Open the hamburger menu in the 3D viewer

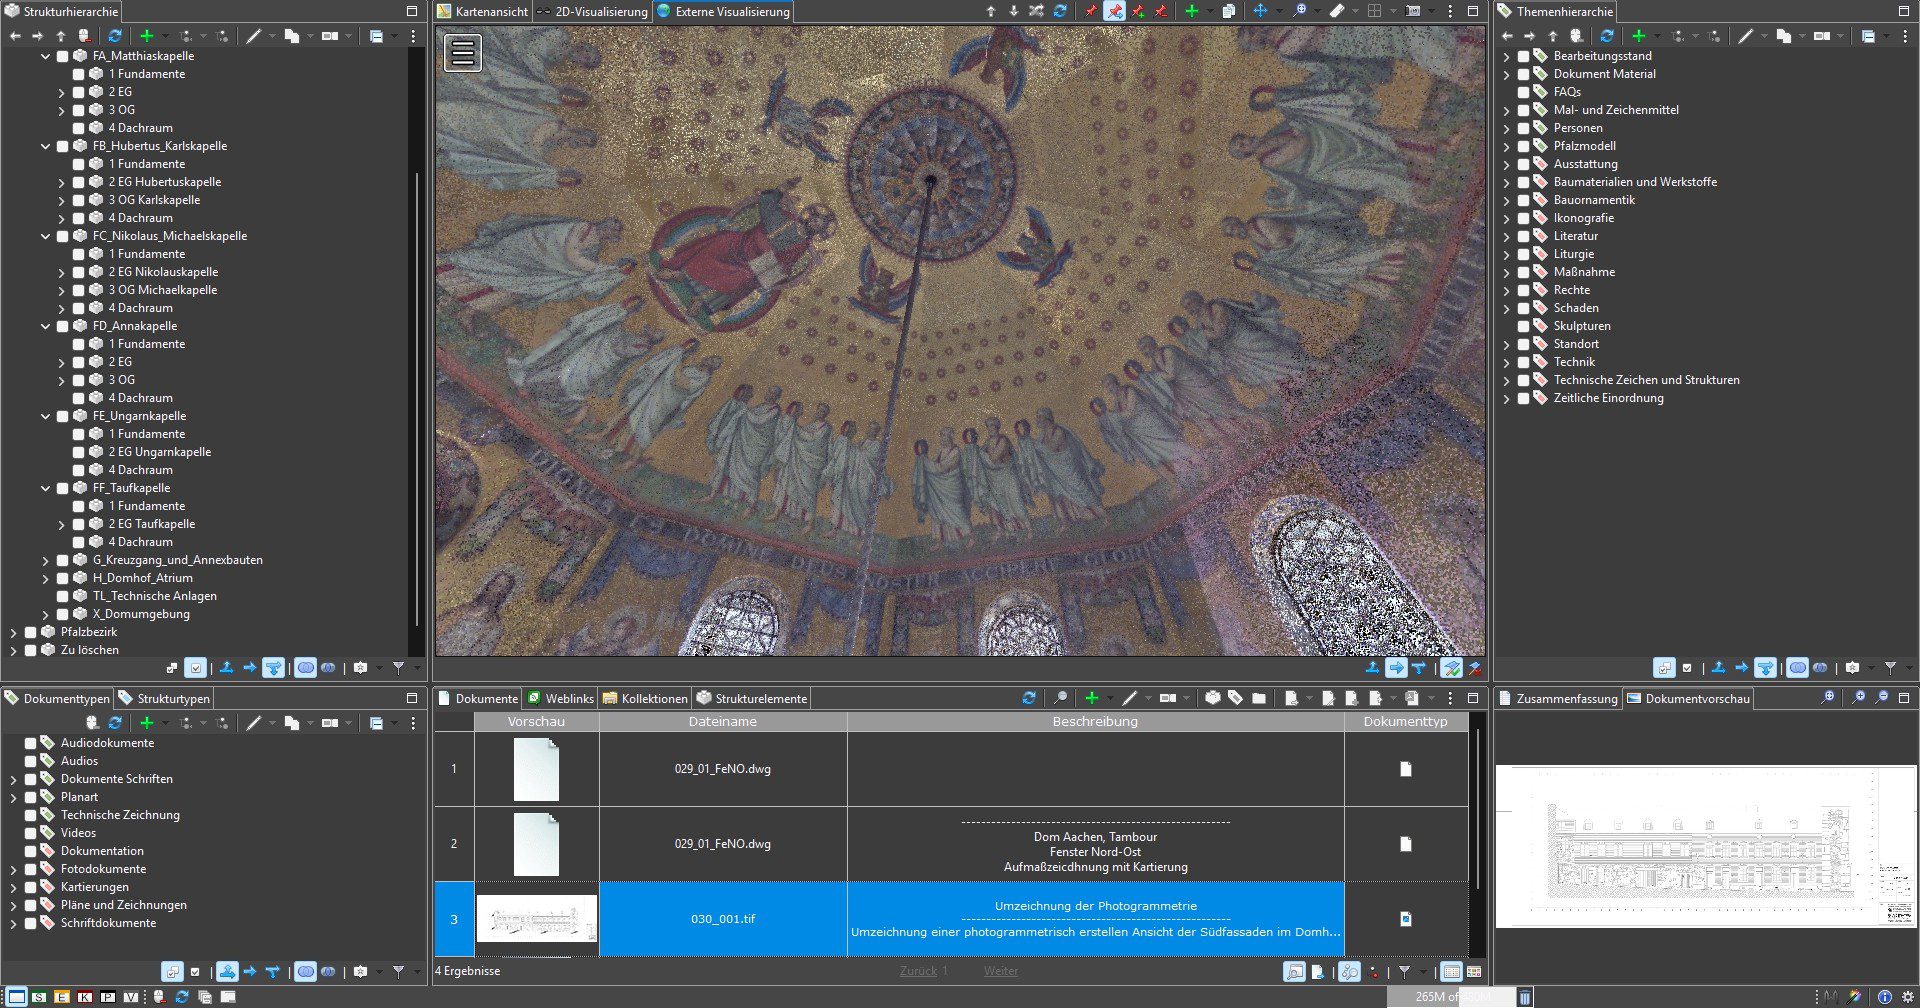click(463, 53)
